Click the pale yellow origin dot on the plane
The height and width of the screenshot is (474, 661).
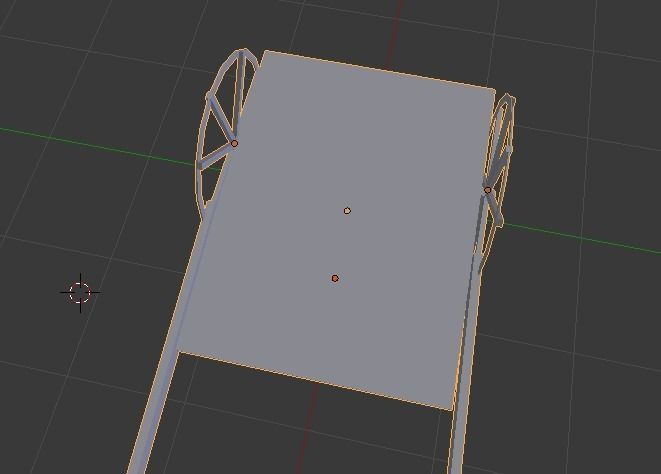[347, 210]
